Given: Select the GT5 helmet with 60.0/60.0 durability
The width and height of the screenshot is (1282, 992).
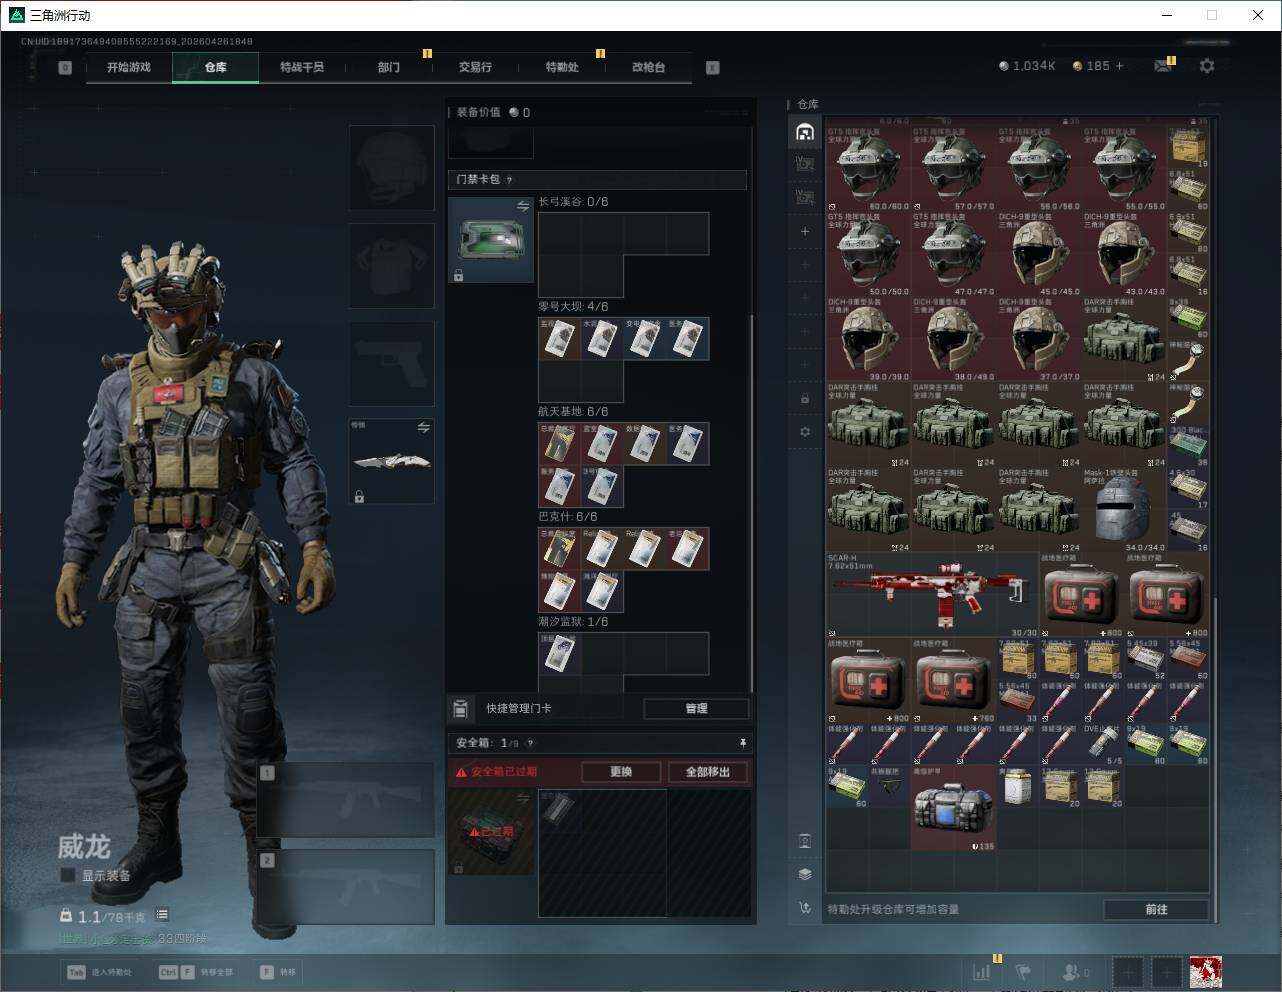Looking at the screenshot, I should (x=869, y=168).
